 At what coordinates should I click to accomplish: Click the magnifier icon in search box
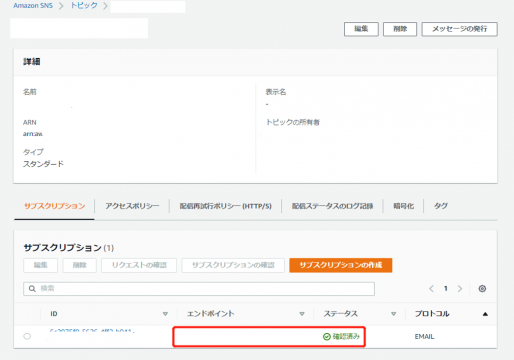pos(32,289)
